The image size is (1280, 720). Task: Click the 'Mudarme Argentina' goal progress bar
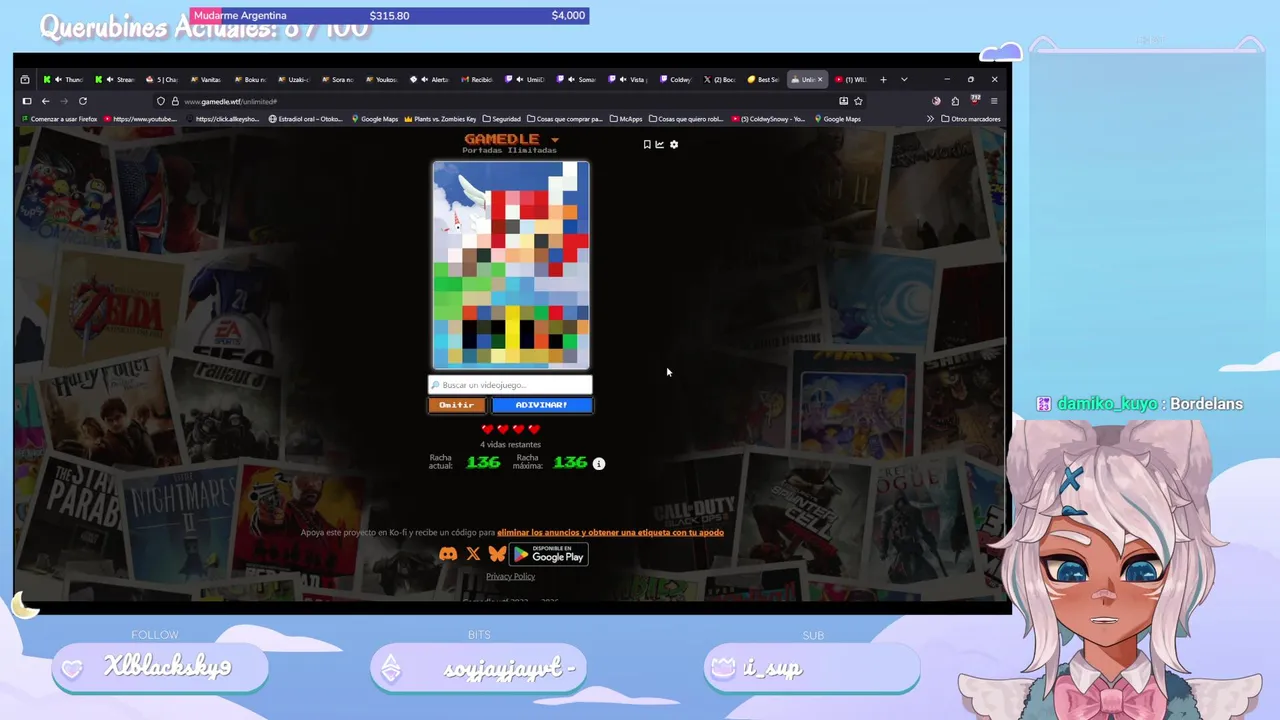coord(390,16)
